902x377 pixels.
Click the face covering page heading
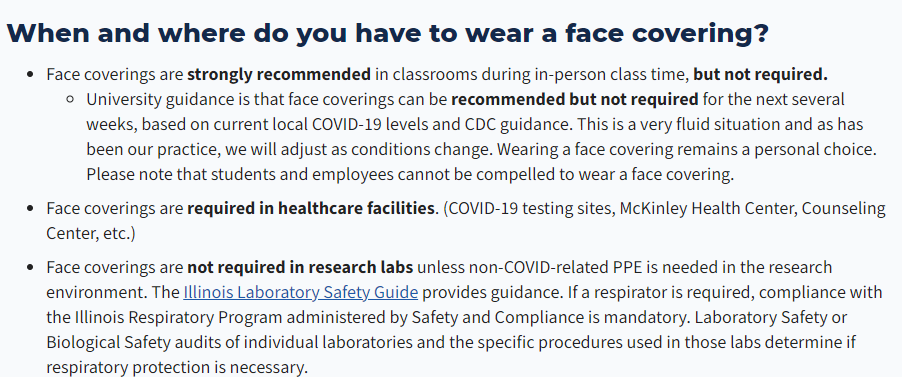point(387,33)
